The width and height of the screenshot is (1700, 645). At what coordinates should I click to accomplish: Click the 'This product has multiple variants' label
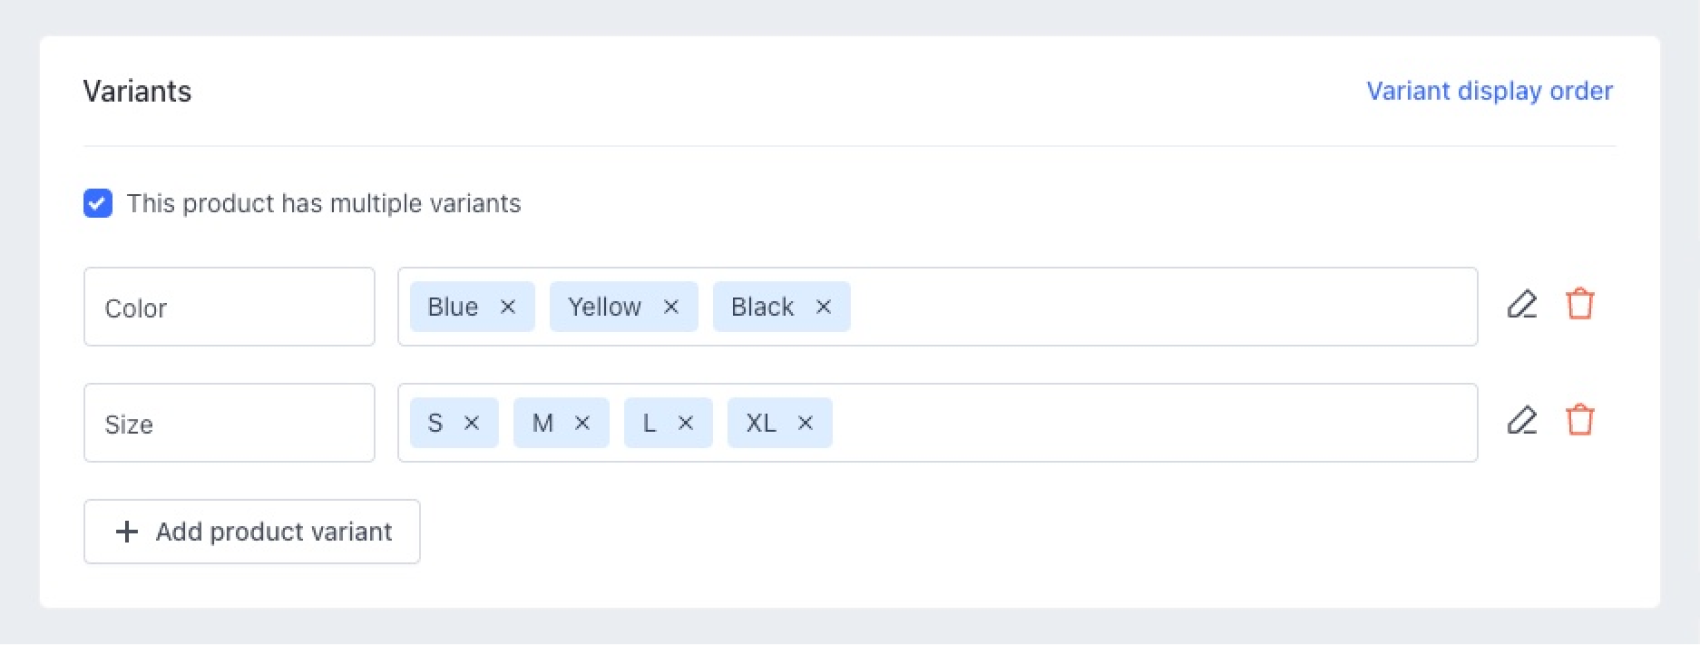(324, 203)
